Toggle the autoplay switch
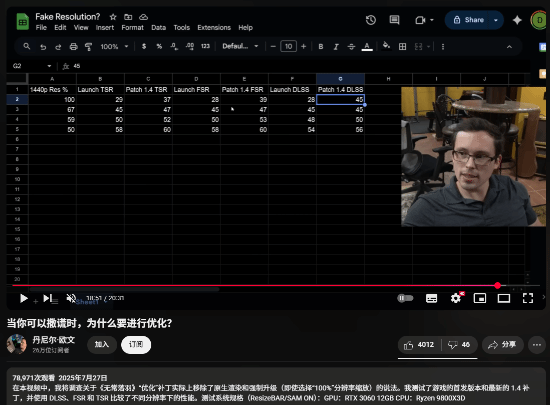550x405 pixels. [x=405, y=298]
